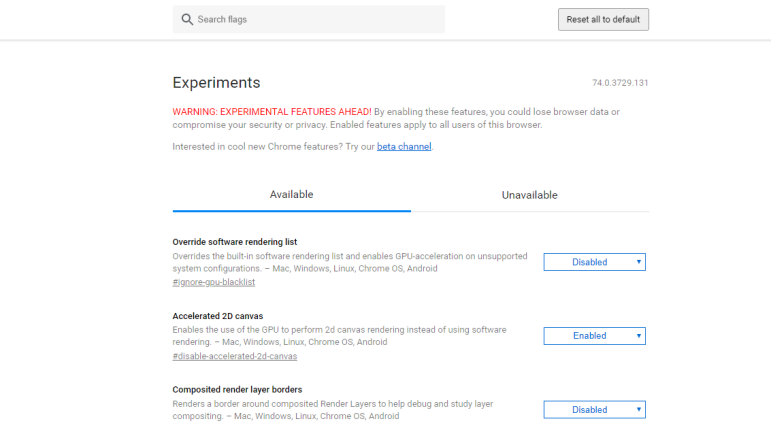Open the beta channel link
This screenshot has height=432, width=771.
(404, 146)
